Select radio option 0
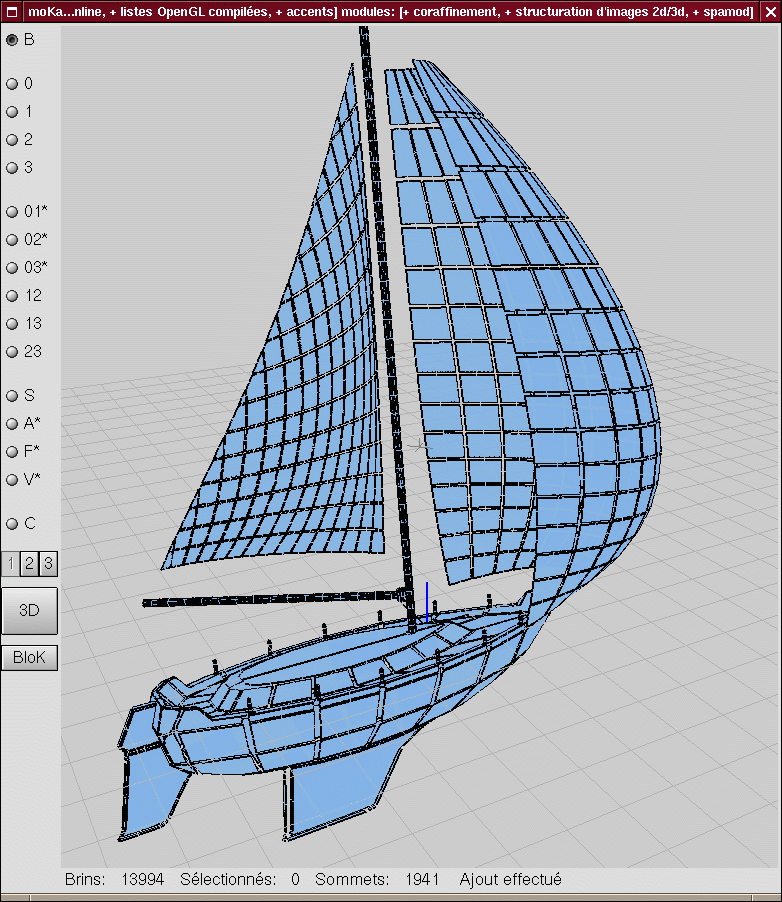This screenshot has width=782, height=902. (x=13, y=84)
